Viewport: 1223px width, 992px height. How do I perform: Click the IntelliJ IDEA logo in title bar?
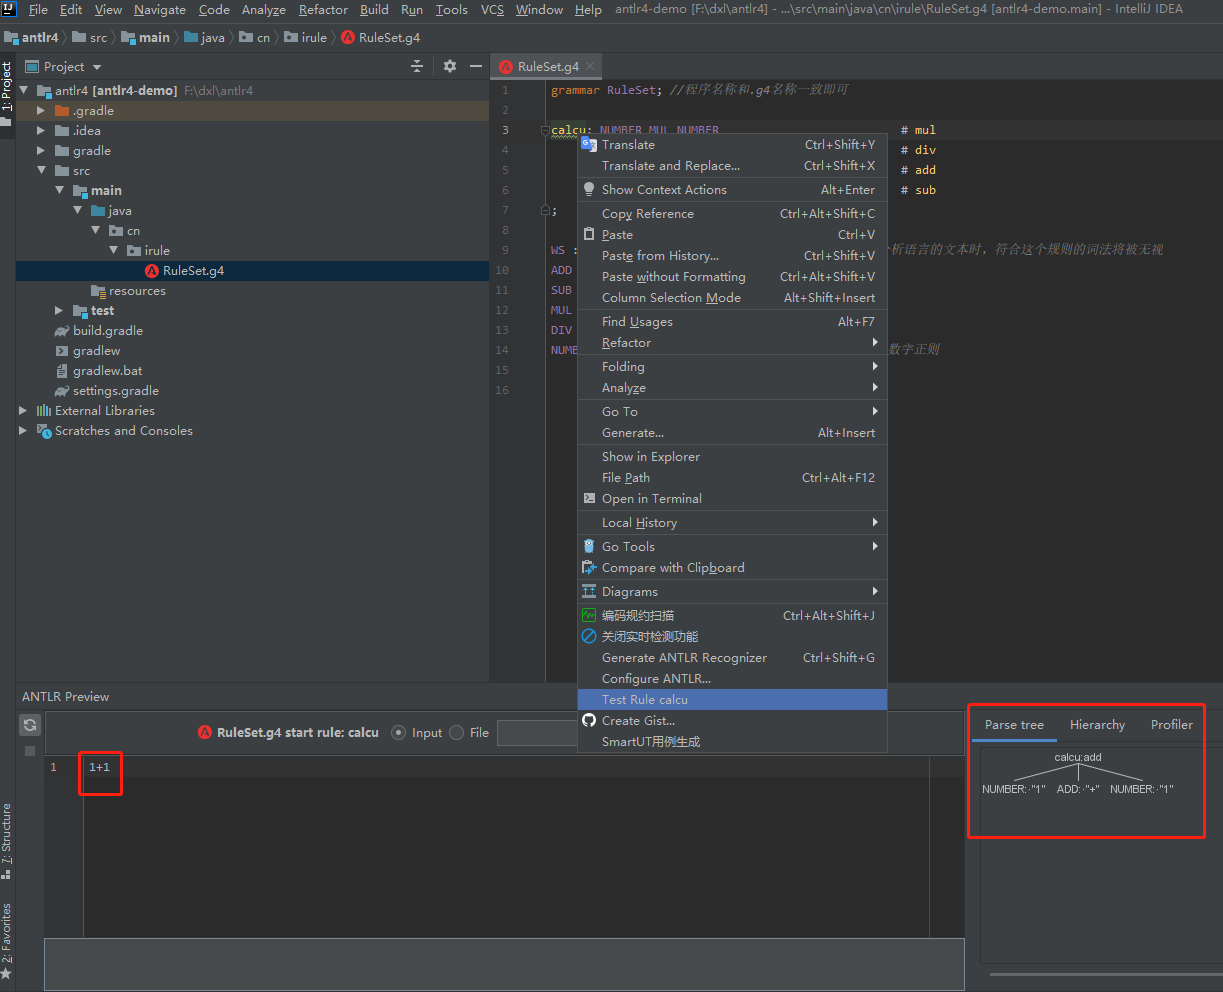9,9
